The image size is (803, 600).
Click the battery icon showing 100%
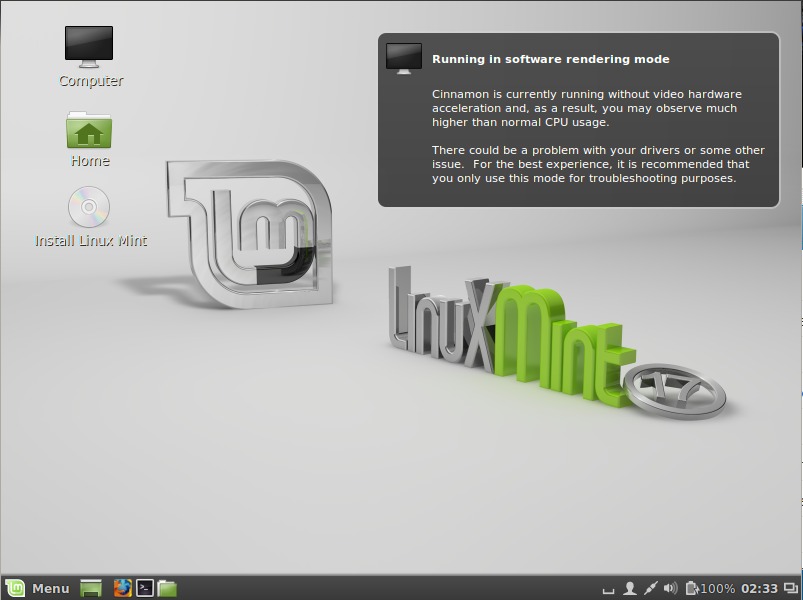coord(710,589)
